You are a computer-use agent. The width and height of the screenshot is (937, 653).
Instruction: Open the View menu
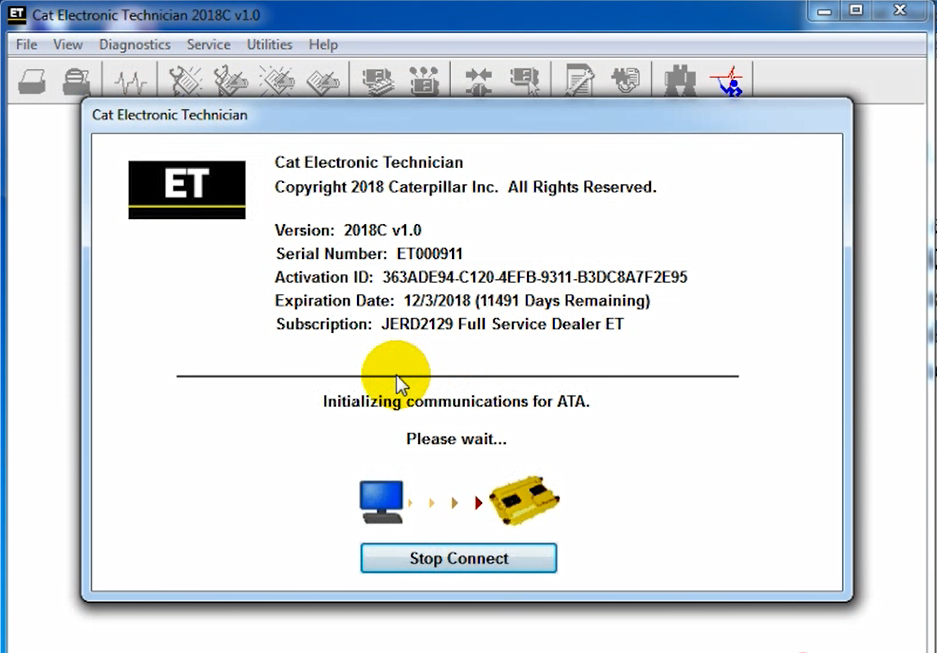pos(68,45)
